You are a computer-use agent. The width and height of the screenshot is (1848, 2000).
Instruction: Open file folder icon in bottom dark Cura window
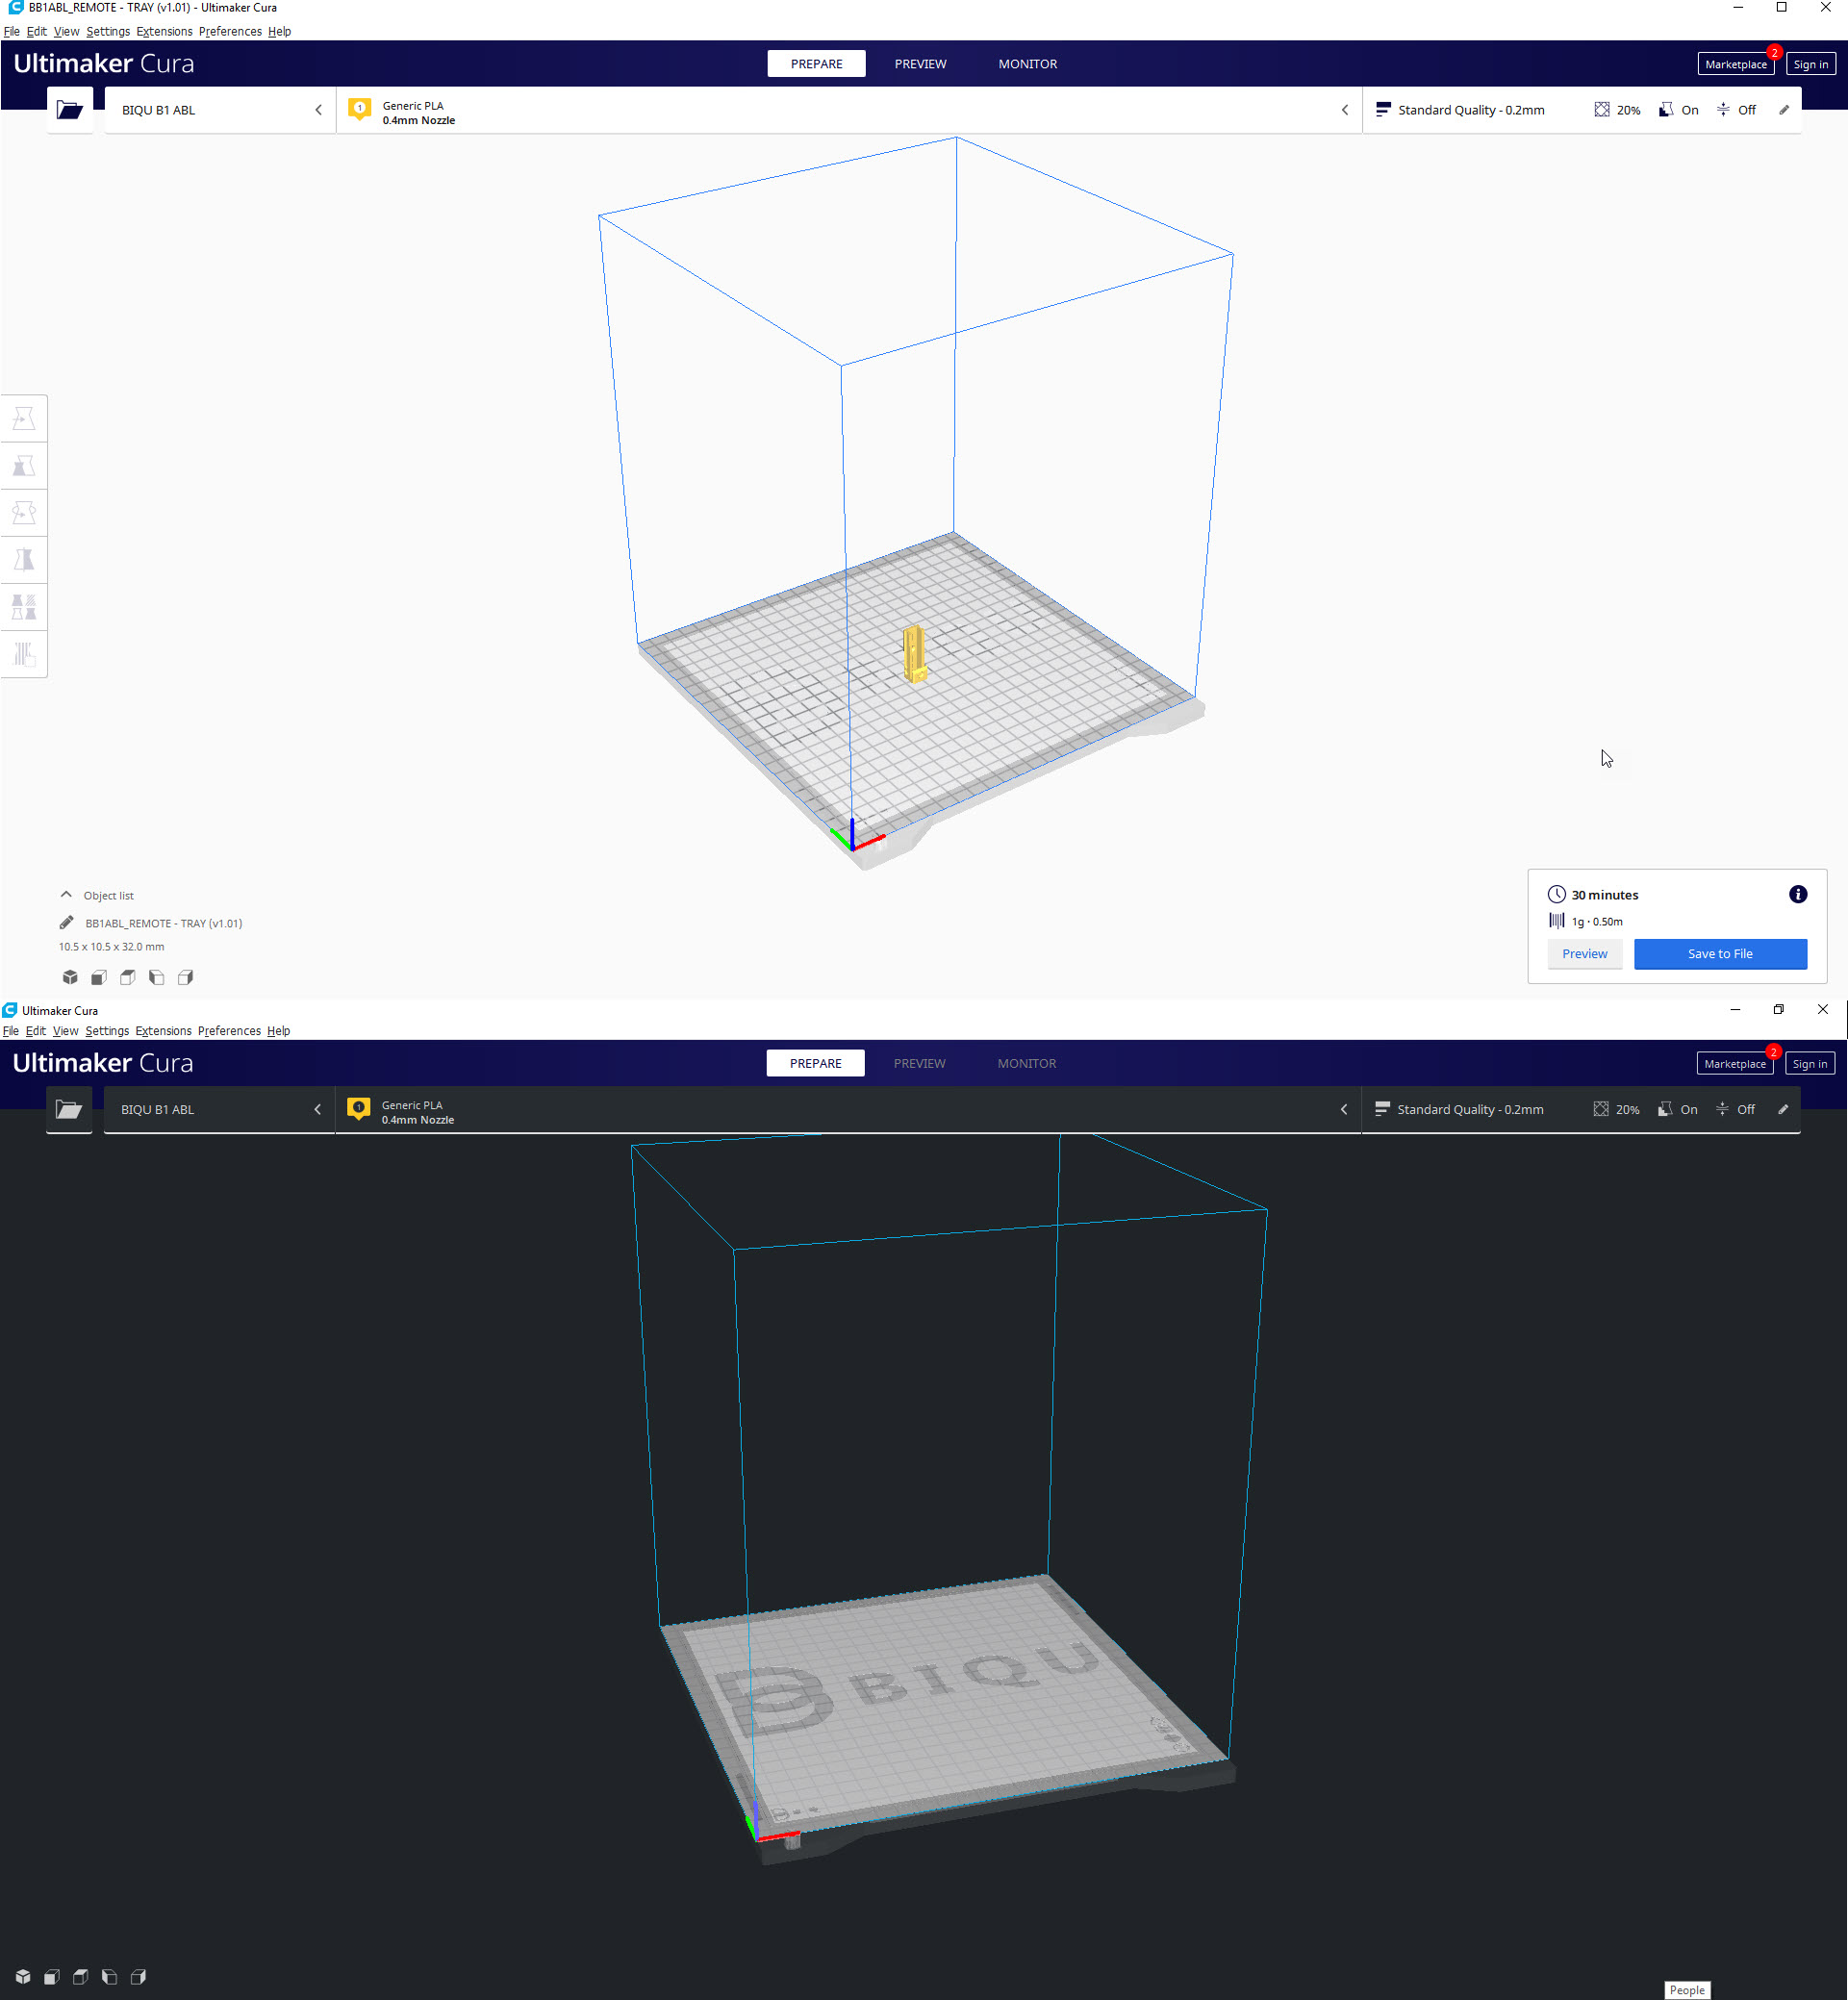(x=69, y=1109)
